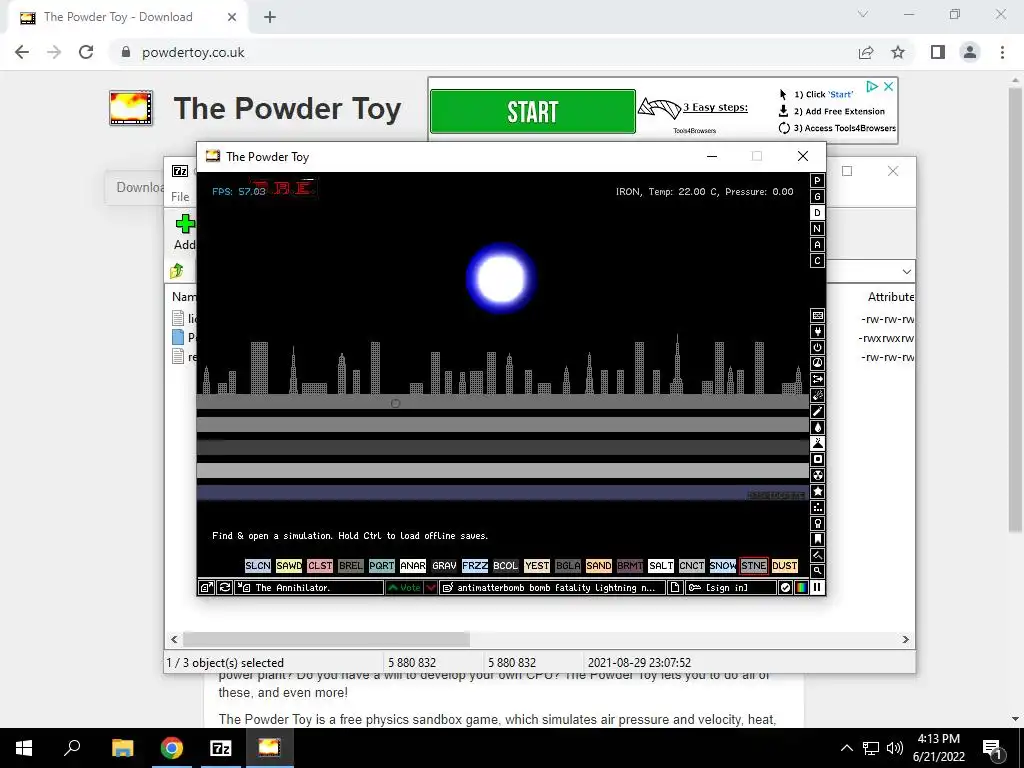Open the 7-Zip File menu

coord(180,197)
